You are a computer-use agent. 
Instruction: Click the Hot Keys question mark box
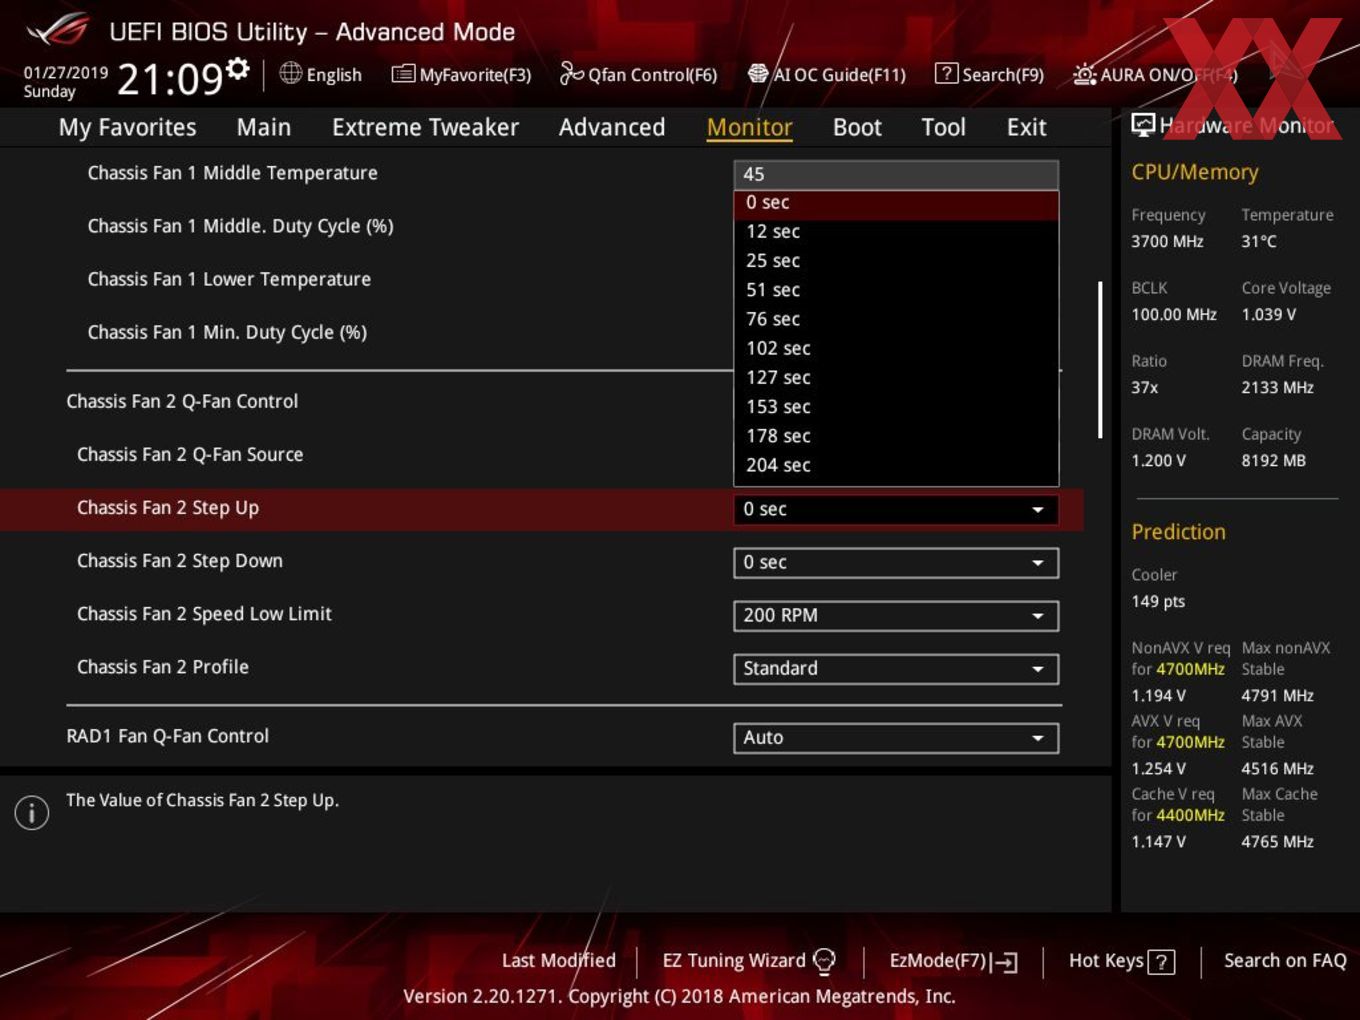coord(1161,962)
